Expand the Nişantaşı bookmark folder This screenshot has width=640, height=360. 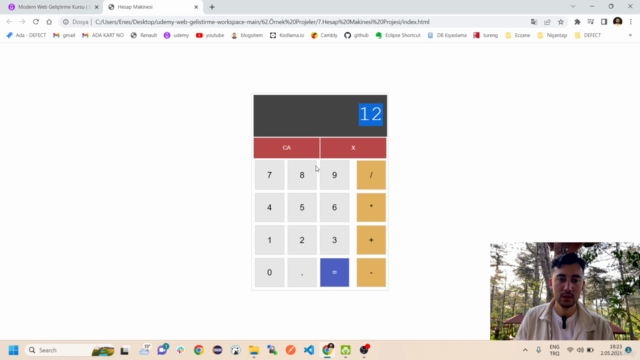tap(552, 36)
